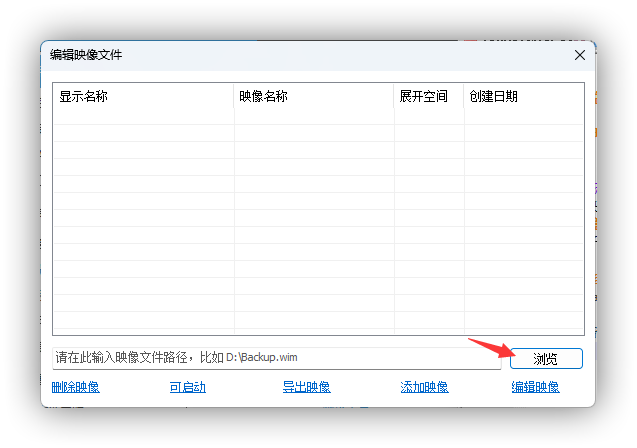
Task: Click the image file path input field
Action: [x=277, y=358]
